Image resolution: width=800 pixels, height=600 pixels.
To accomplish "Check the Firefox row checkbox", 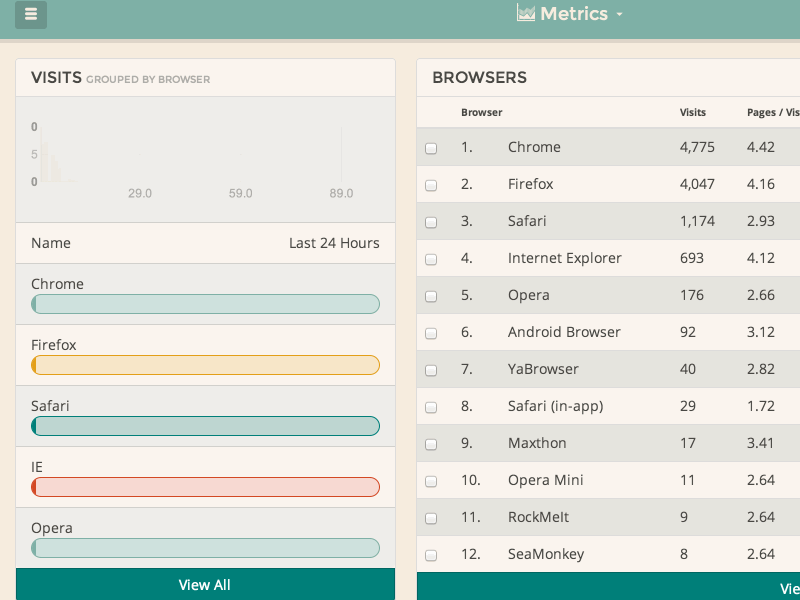I will point(431,185).
